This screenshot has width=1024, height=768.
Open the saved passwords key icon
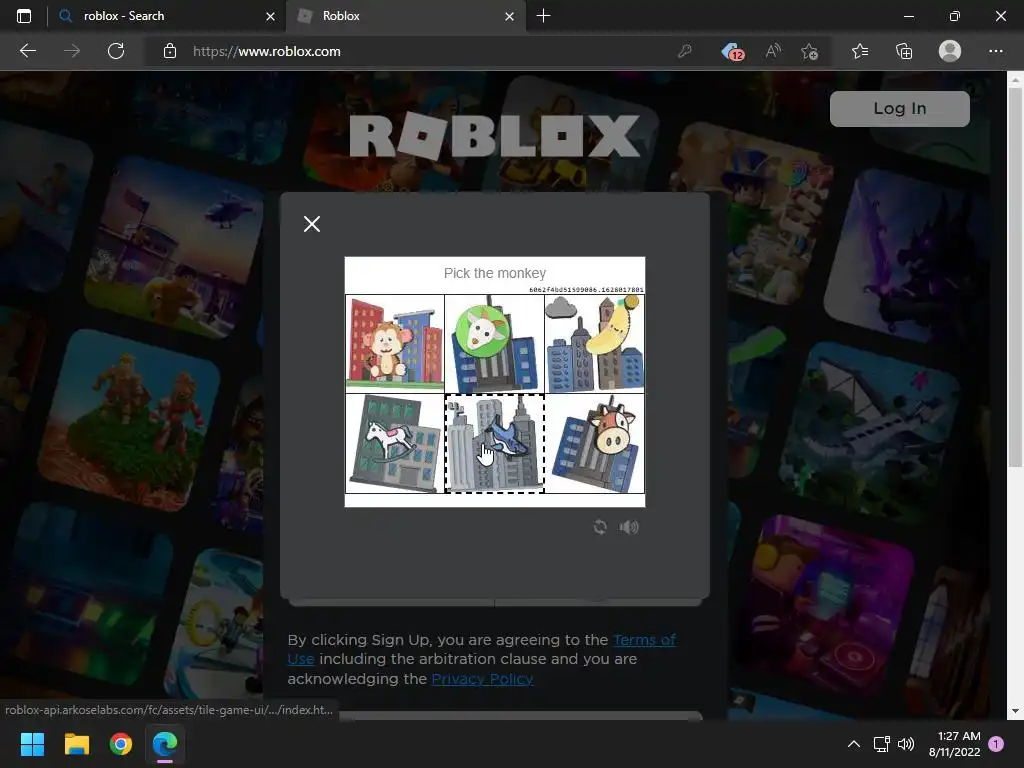coord(684,51)
